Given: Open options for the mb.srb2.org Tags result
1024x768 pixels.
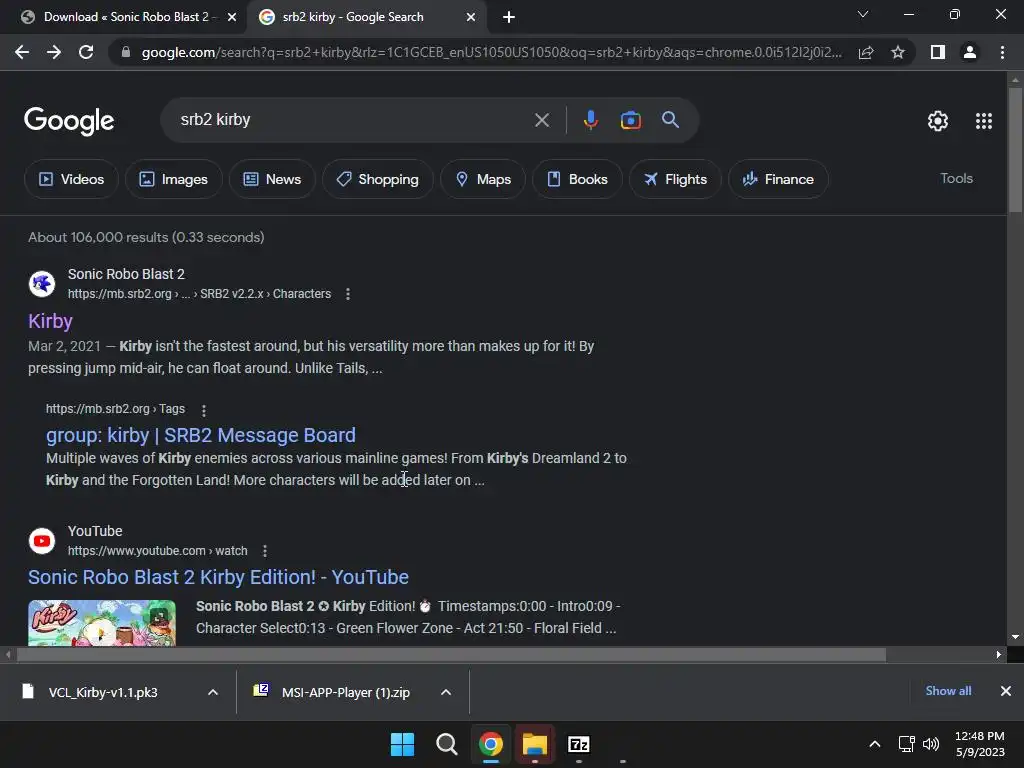Looking at the screenshot, I should pos(204,410).
